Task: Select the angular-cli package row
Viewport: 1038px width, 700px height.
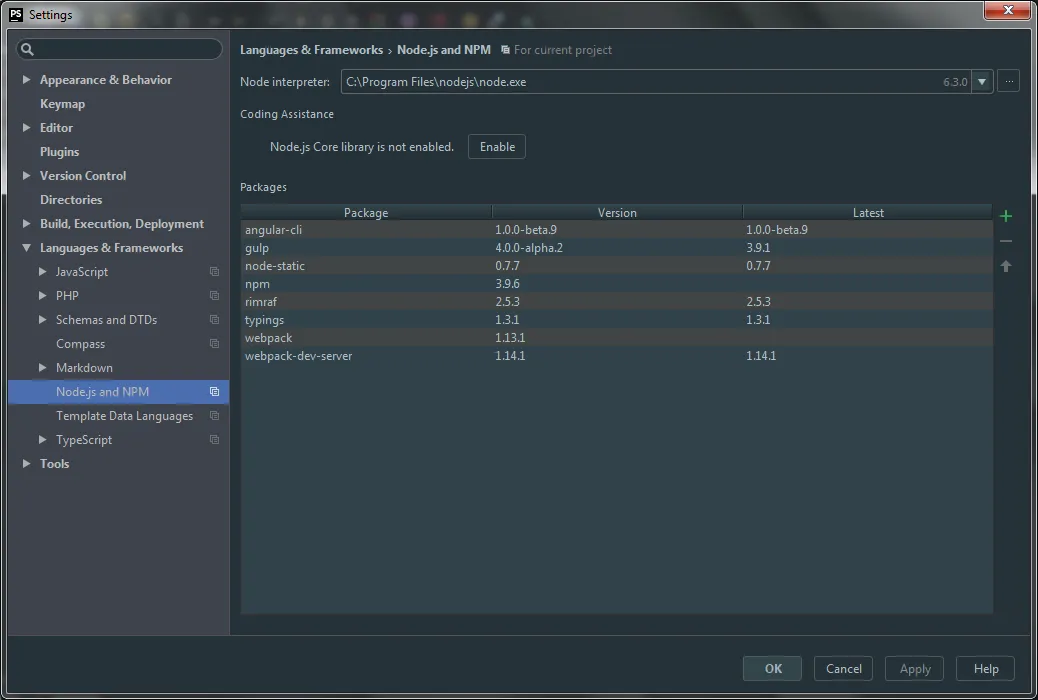Action: point(616,230)
